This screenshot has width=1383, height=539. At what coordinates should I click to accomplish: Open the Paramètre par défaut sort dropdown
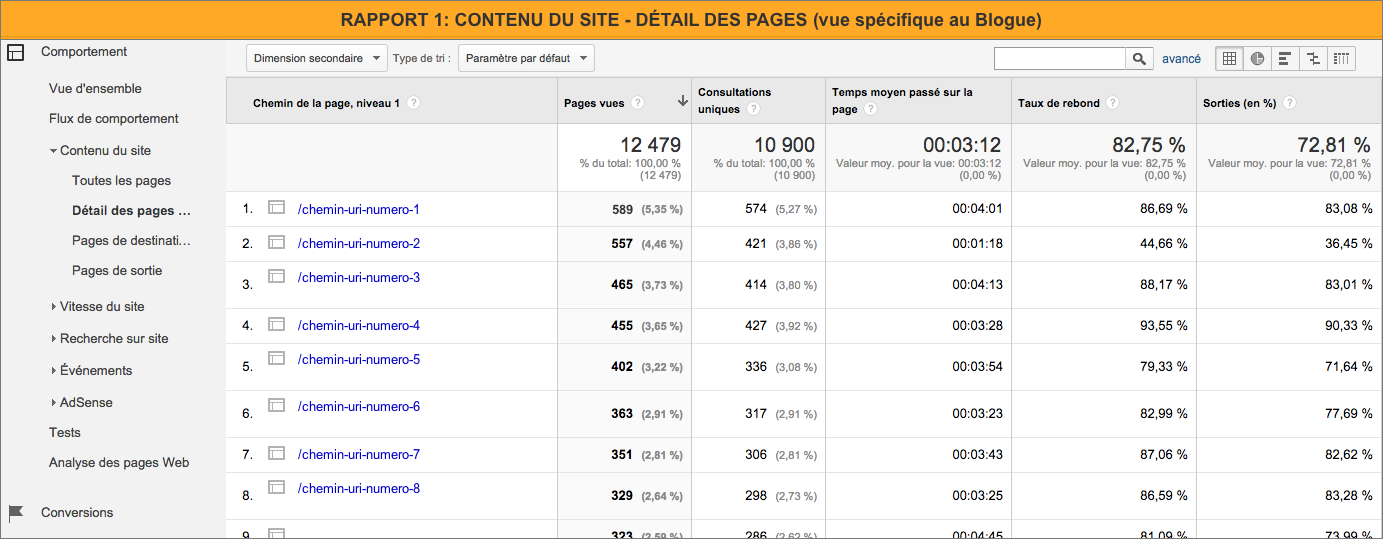click(526, 59)
